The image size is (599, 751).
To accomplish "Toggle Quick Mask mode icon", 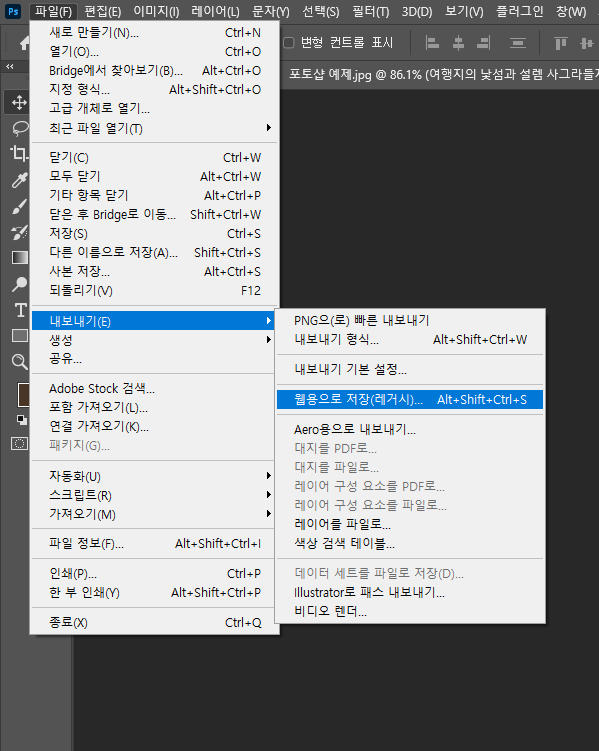I will point(19,444).
